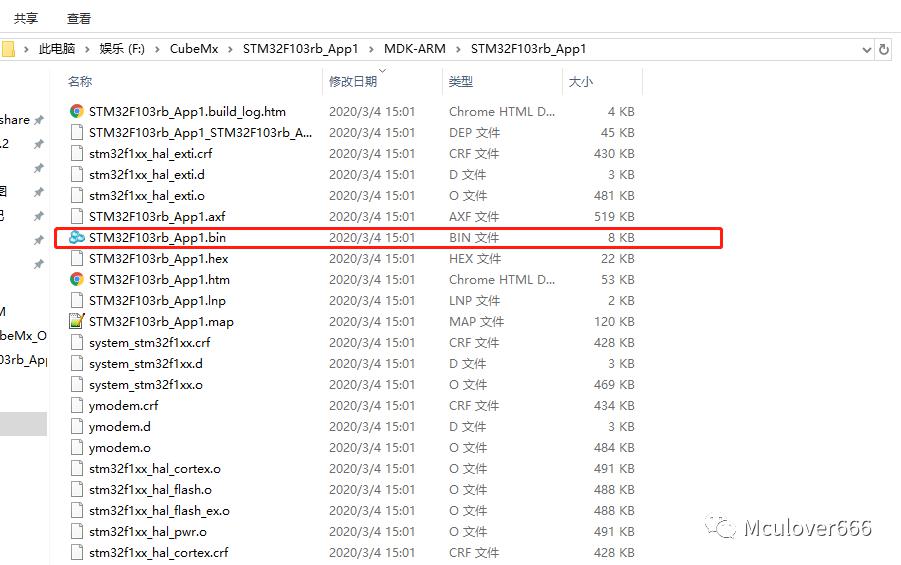Go to CubeMx folder in address path
Image resolution: width=901 pixels, height=565 pixels.
click(194, 49)
